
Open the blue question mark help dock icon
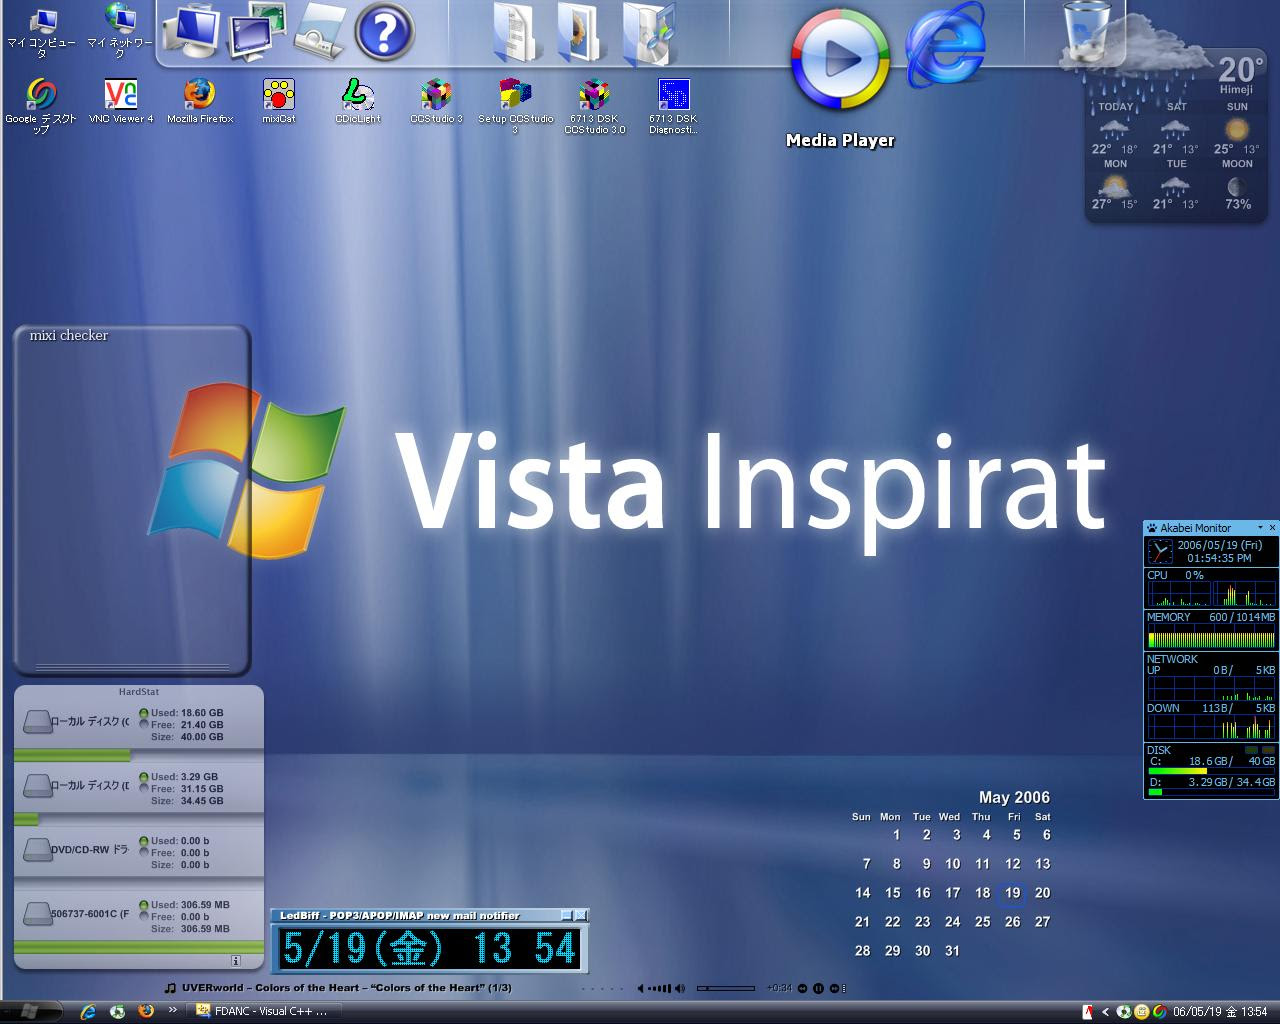[x=384, y=32]
